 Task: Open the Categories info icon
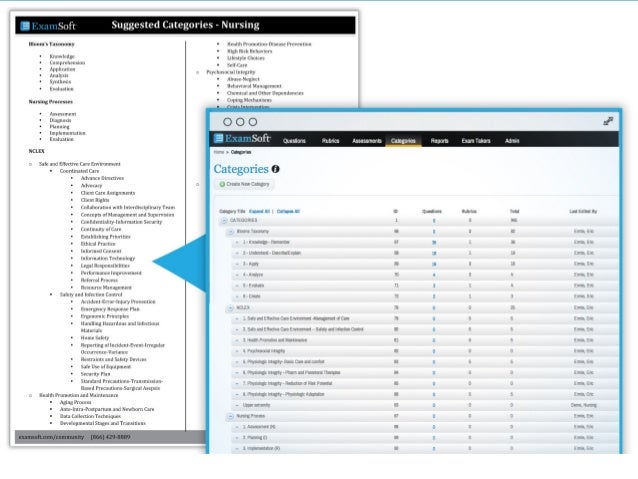(275, 169)
